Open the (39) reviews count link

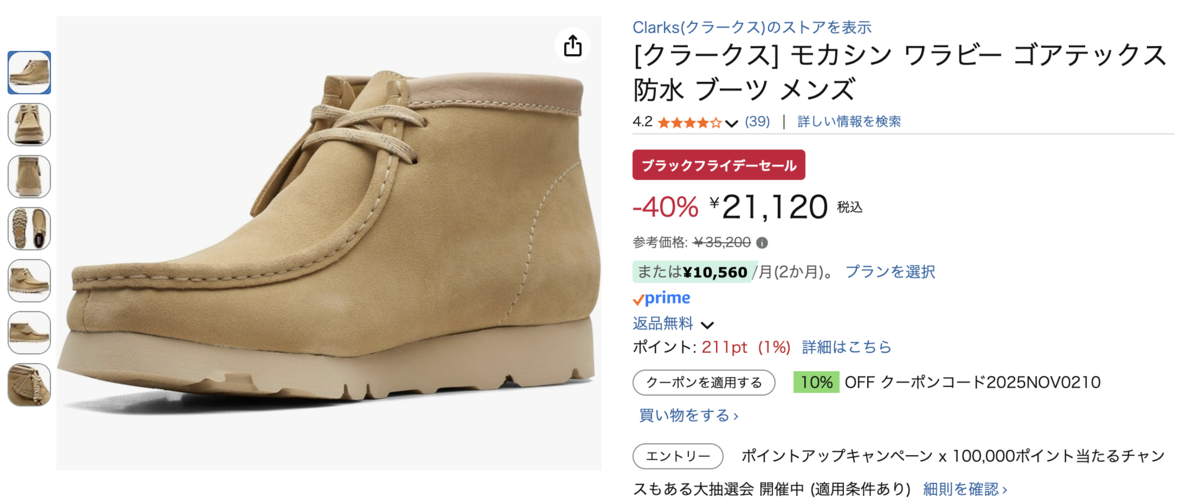tap(757, 122)
